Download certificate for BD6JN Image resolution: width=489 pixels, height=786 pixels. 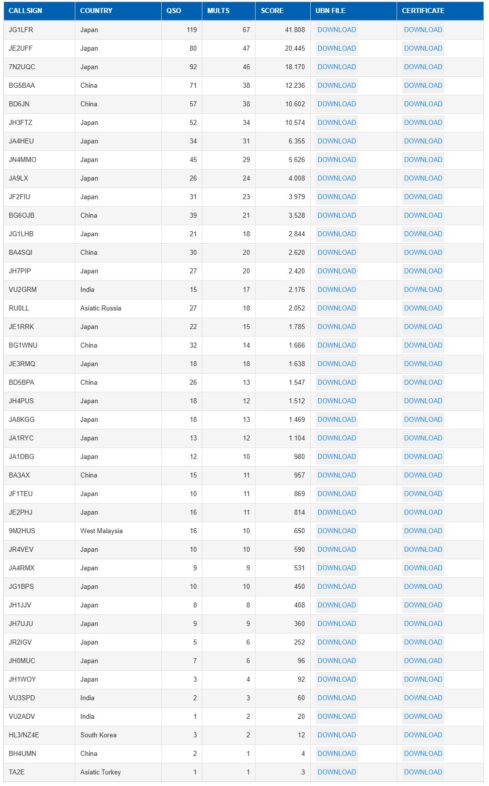pyautogui.click(x=423, y=104)
